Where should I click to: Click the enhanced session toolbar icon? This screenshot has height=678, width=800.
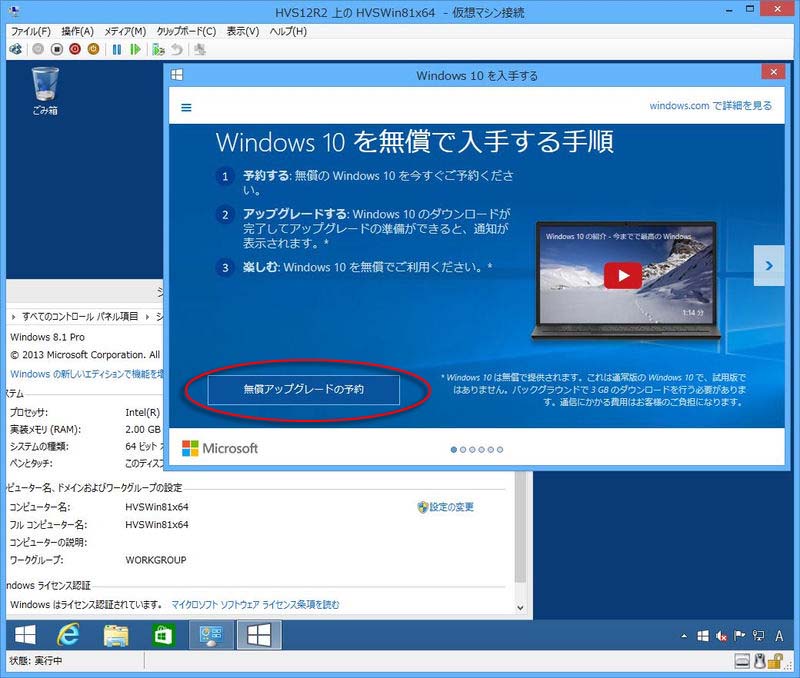200,49
